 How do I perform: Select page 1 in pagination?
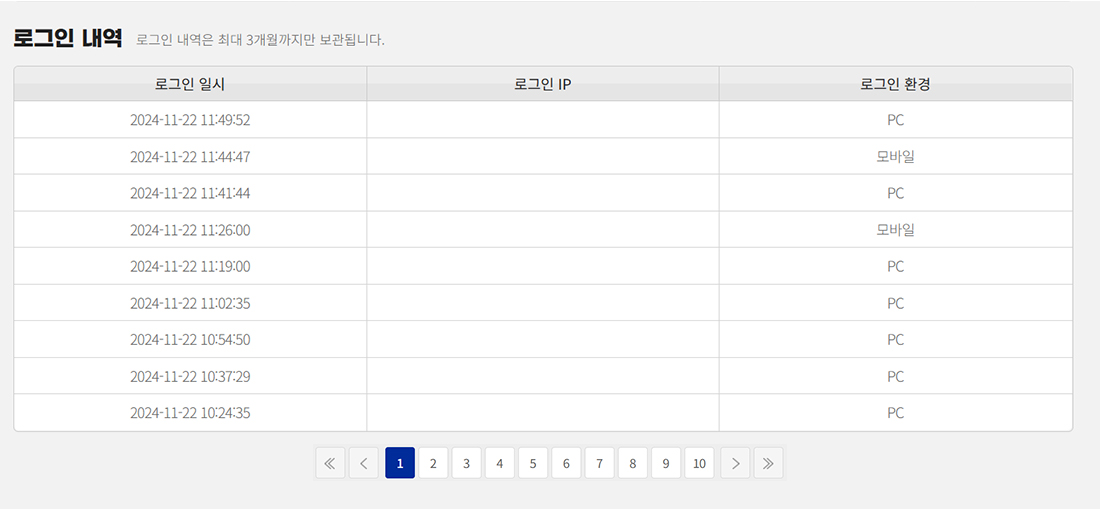(400, 463)
